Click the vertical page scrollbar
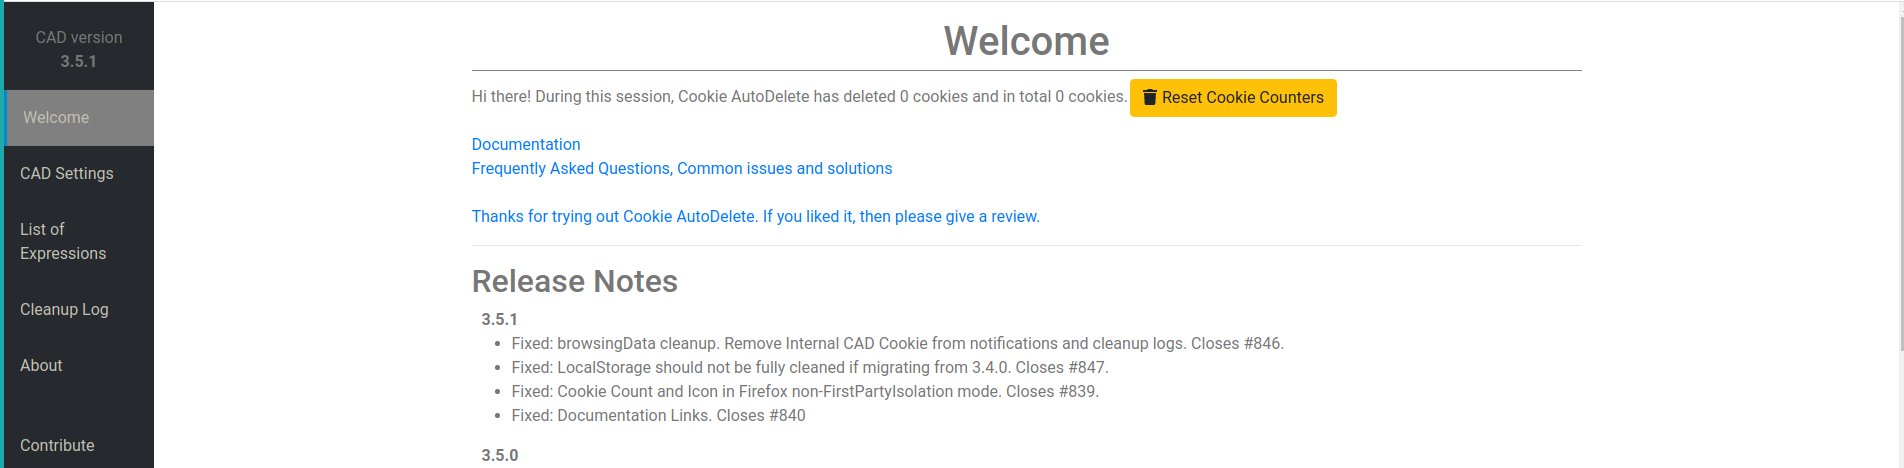1904x468 pixels. (1899, 180)
